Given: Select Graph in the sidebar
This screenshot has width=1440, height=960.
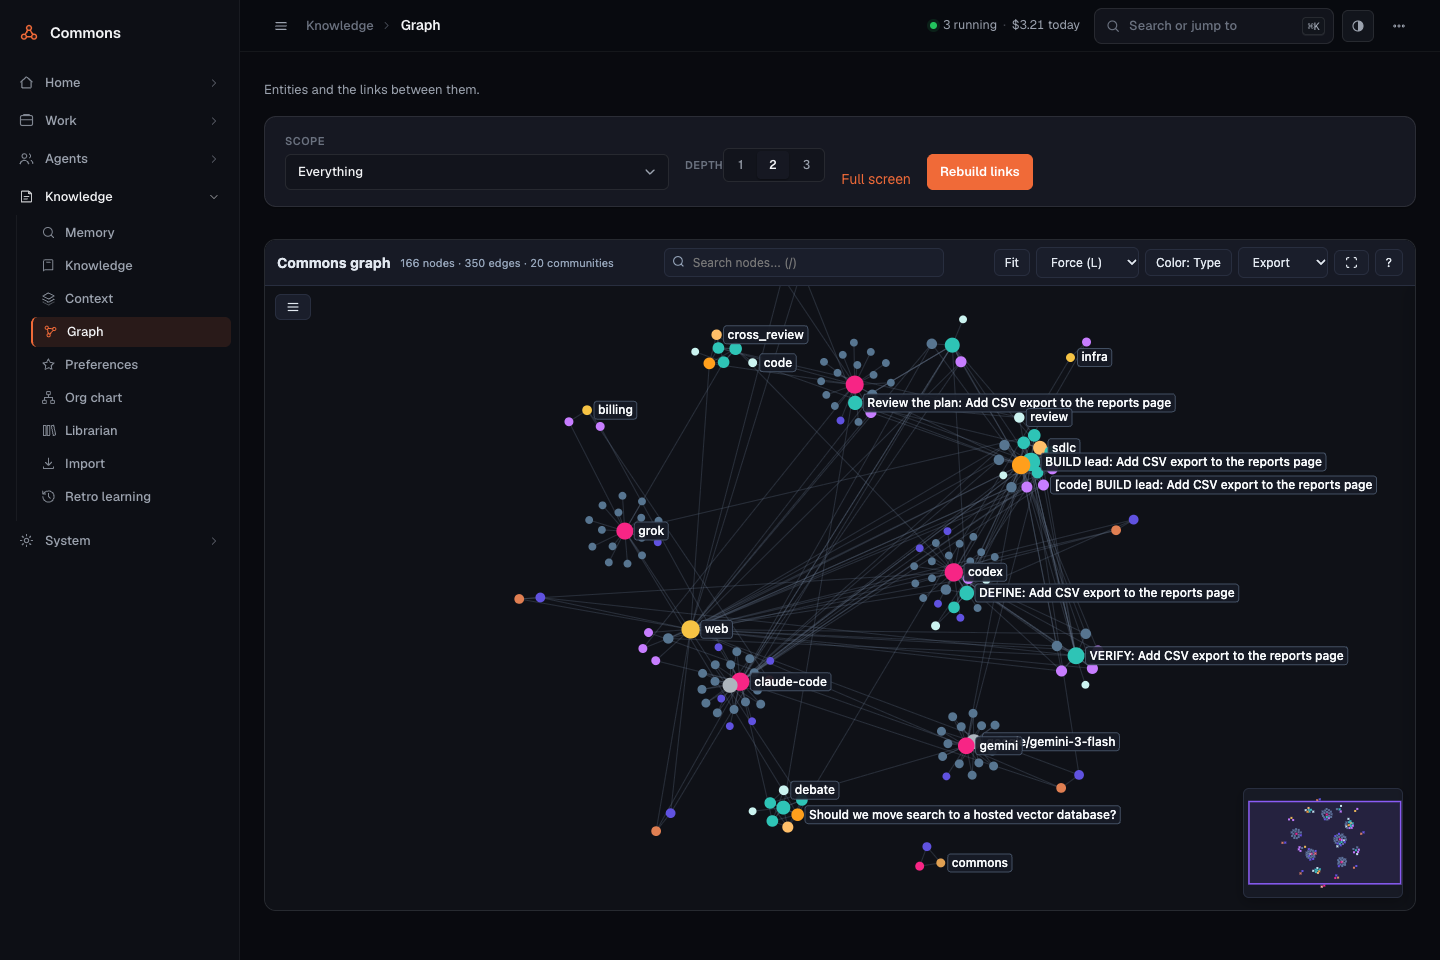Looking at the screenshot, I should click(131, 332).
